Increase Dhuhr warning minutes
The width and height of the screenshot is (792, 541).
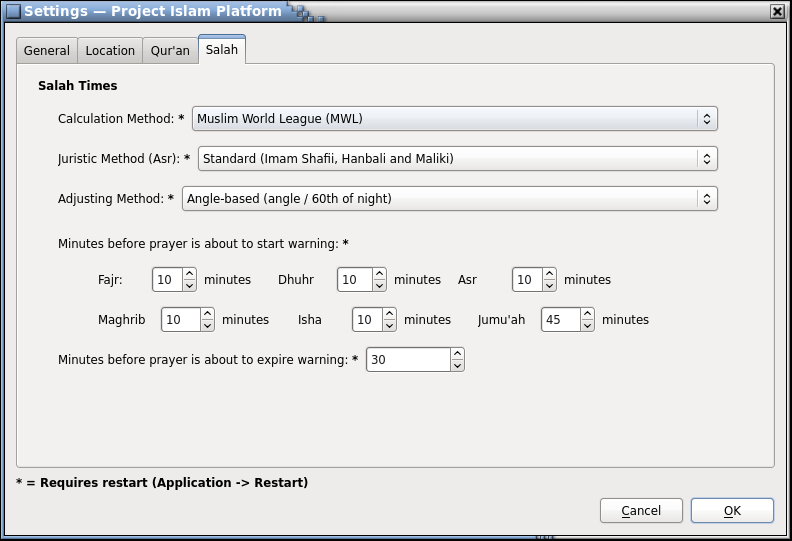[x=379, y=274]
